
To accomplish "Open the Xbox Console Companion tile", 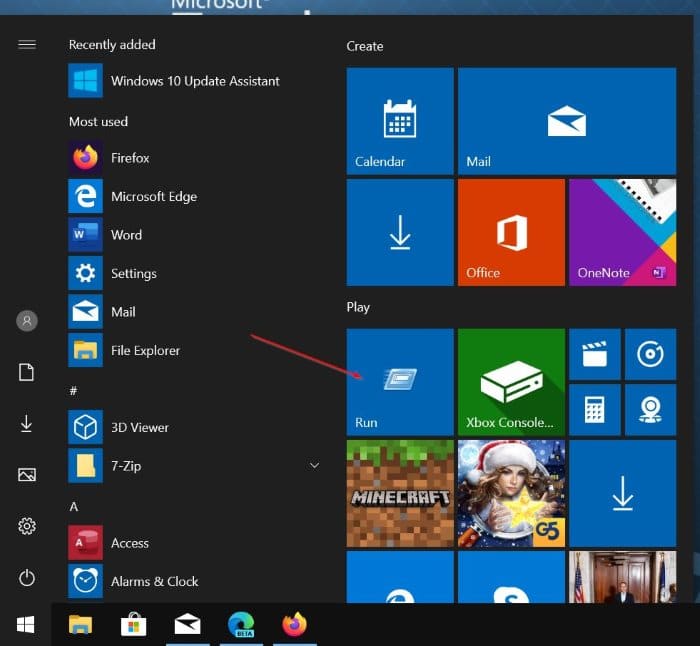I will pos(511,382).
